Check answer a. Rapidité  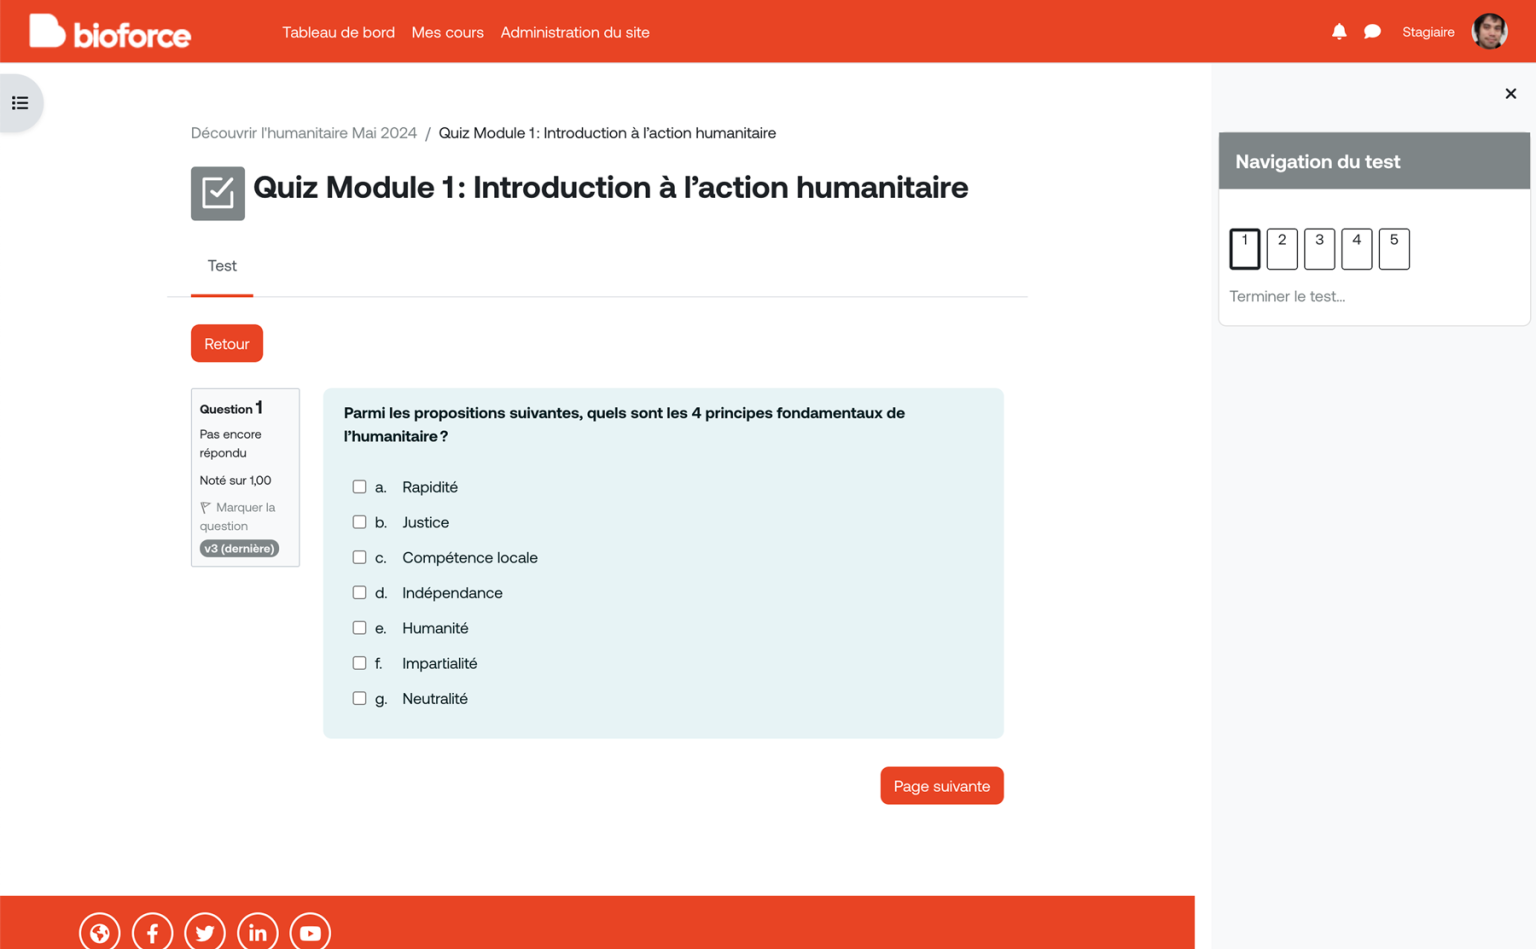[x=360, y=486]
